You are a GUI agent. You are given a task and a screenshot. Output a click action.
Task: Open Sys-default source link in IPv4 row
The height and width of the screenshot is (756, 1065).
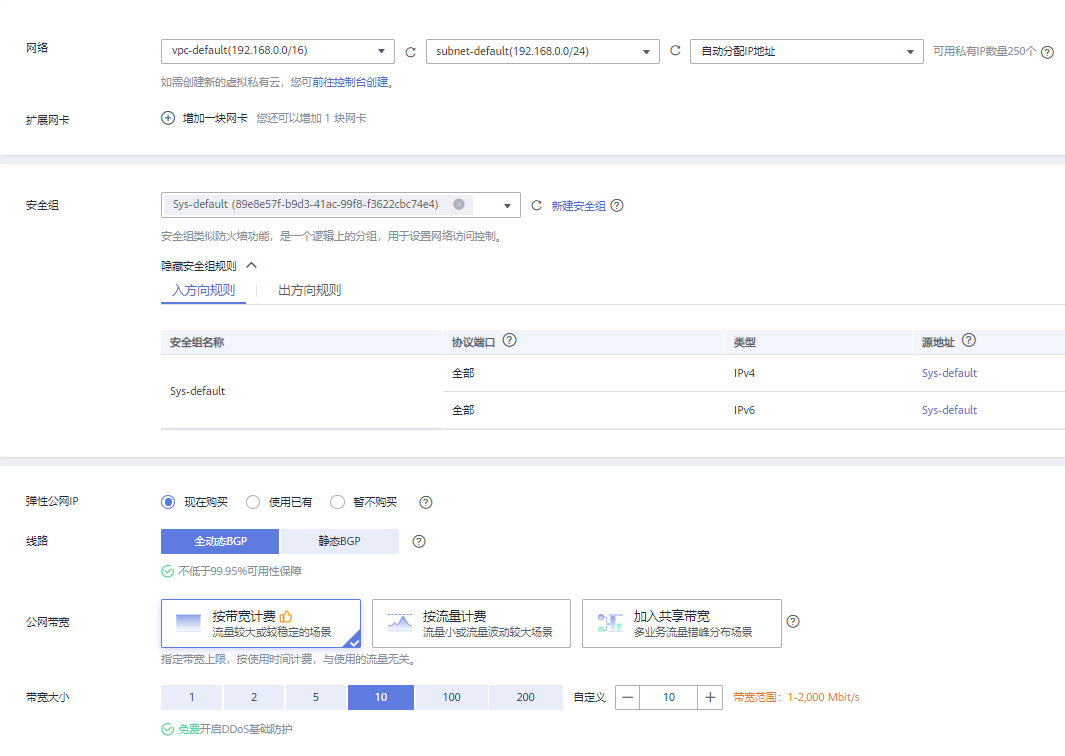[x=949, y=373]
